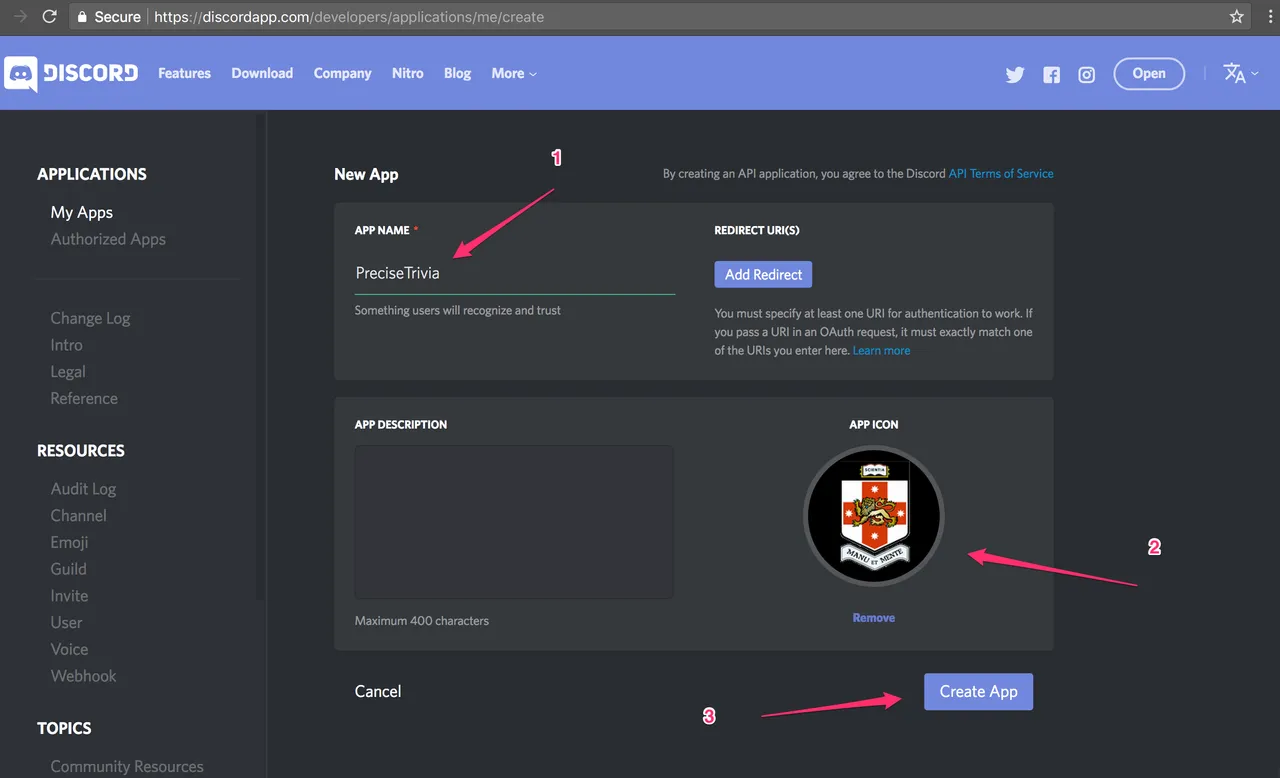This screenshot has width=1280, height=778.
Task: Reload the page in browser
Action: click(x=49, y=17)
